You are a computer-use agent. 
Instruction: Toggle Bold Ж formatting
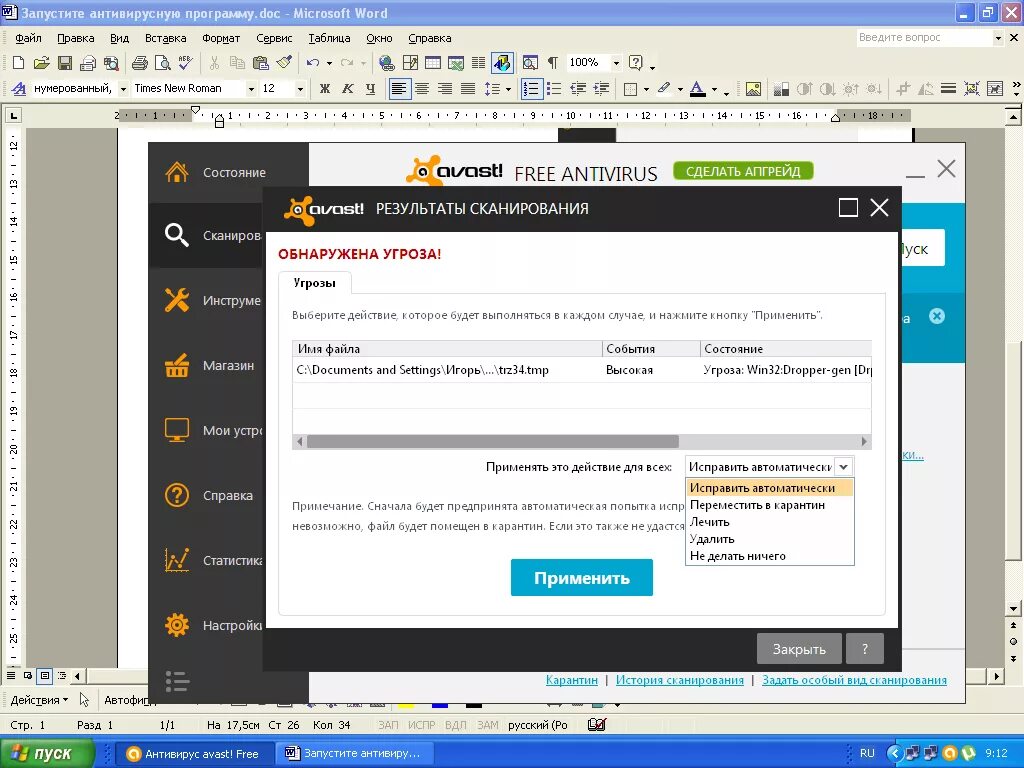click(x=325, y=89)
